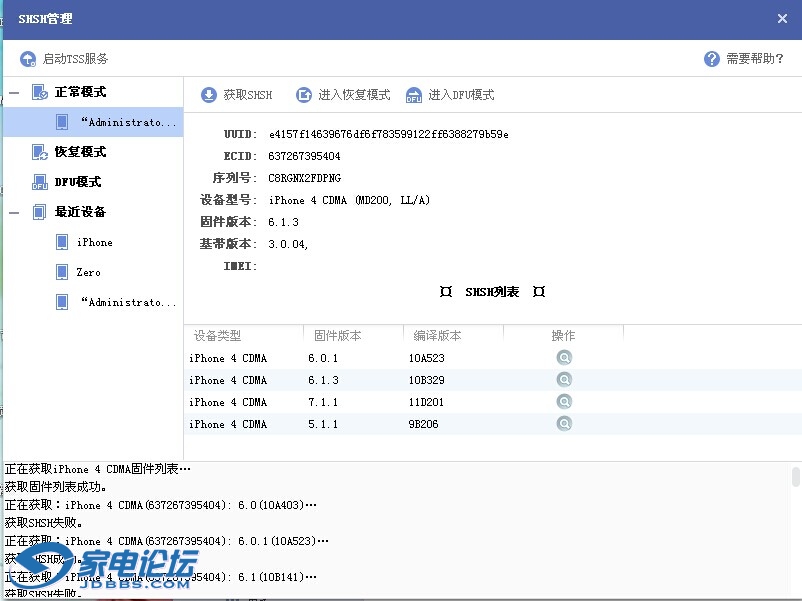Collapse the 正常模式 tree node
This screenshot has height=601, width=802.
point(14,92)
